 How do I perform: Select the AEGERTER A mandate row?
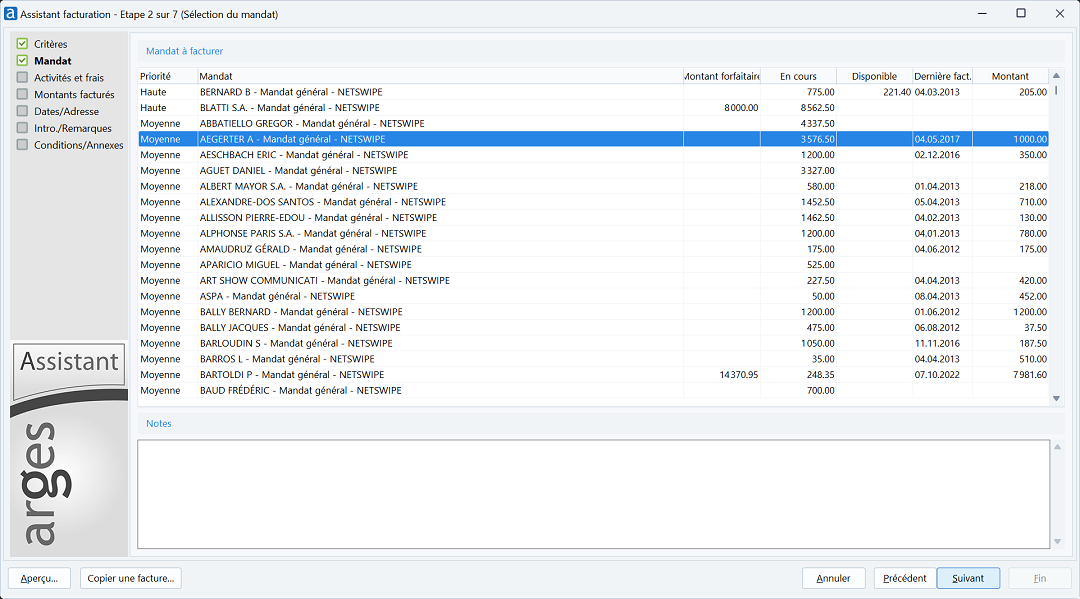(x=593, y=139)
